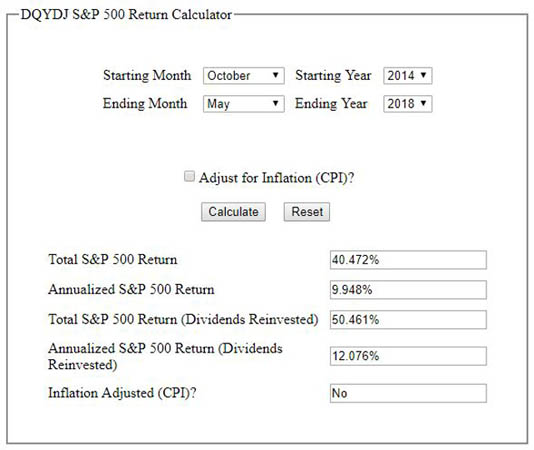
Task: Open the Ending Month dropdown
Action: click(244, 104)
